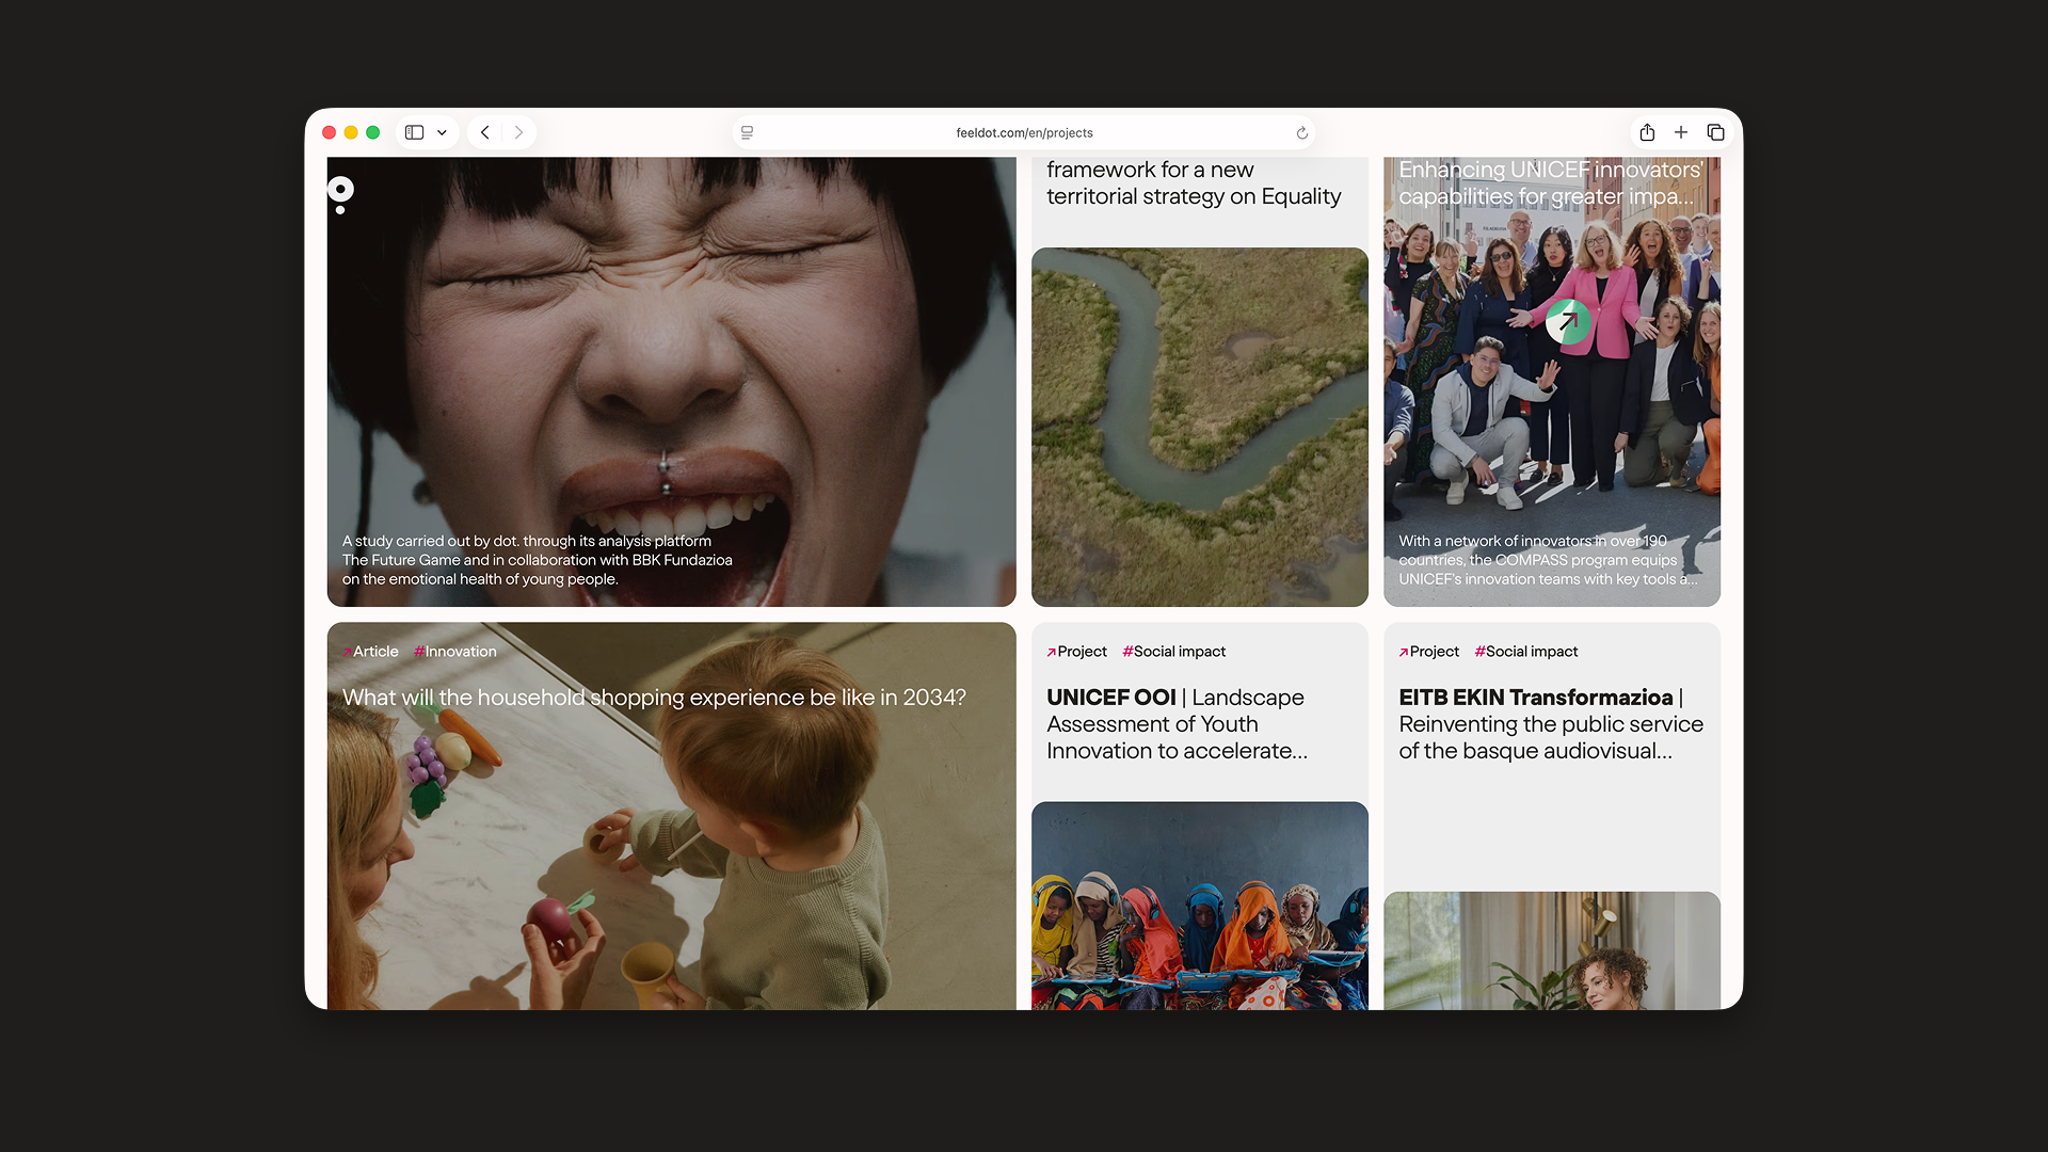The image size is (2048, 1152).
Task: Click the aerial river photo thumbnail
Action: tap(1199, 427)
